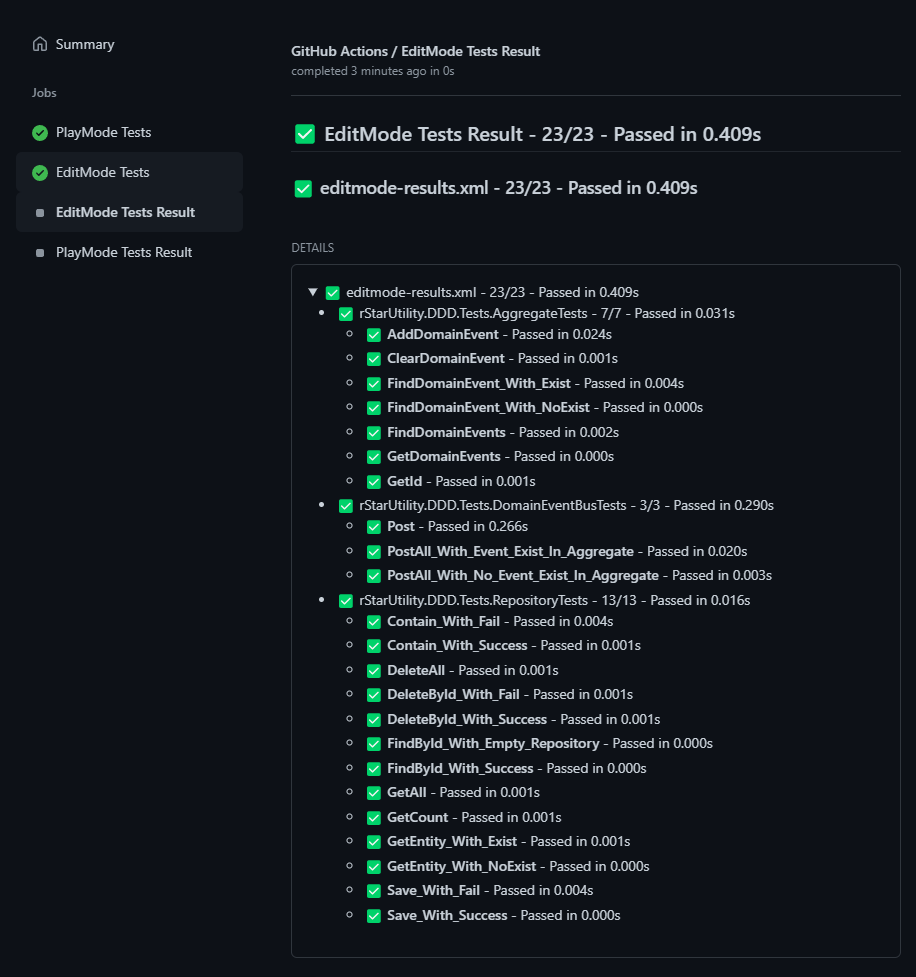
Task: Click GetEntity_With_Exist test name
Action: [x=452, y=842]
